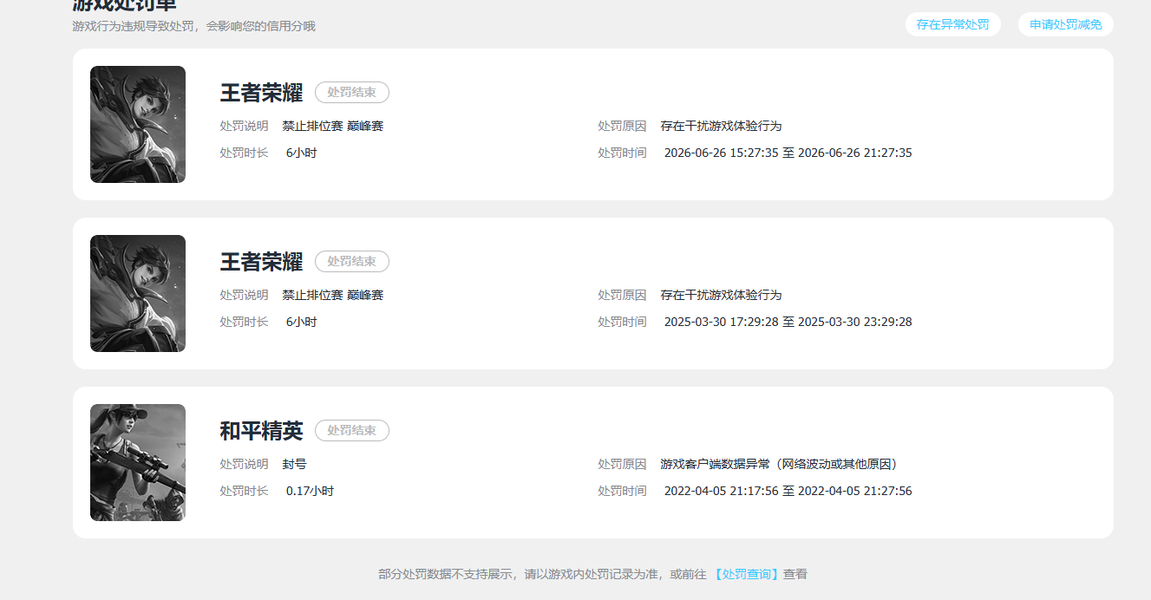This screenshot has width=1151, height=600.
Task: Click the 王者荣耀 title in the 2026-06-26 record
Action: pyautogui.click(x=261, y=93)
